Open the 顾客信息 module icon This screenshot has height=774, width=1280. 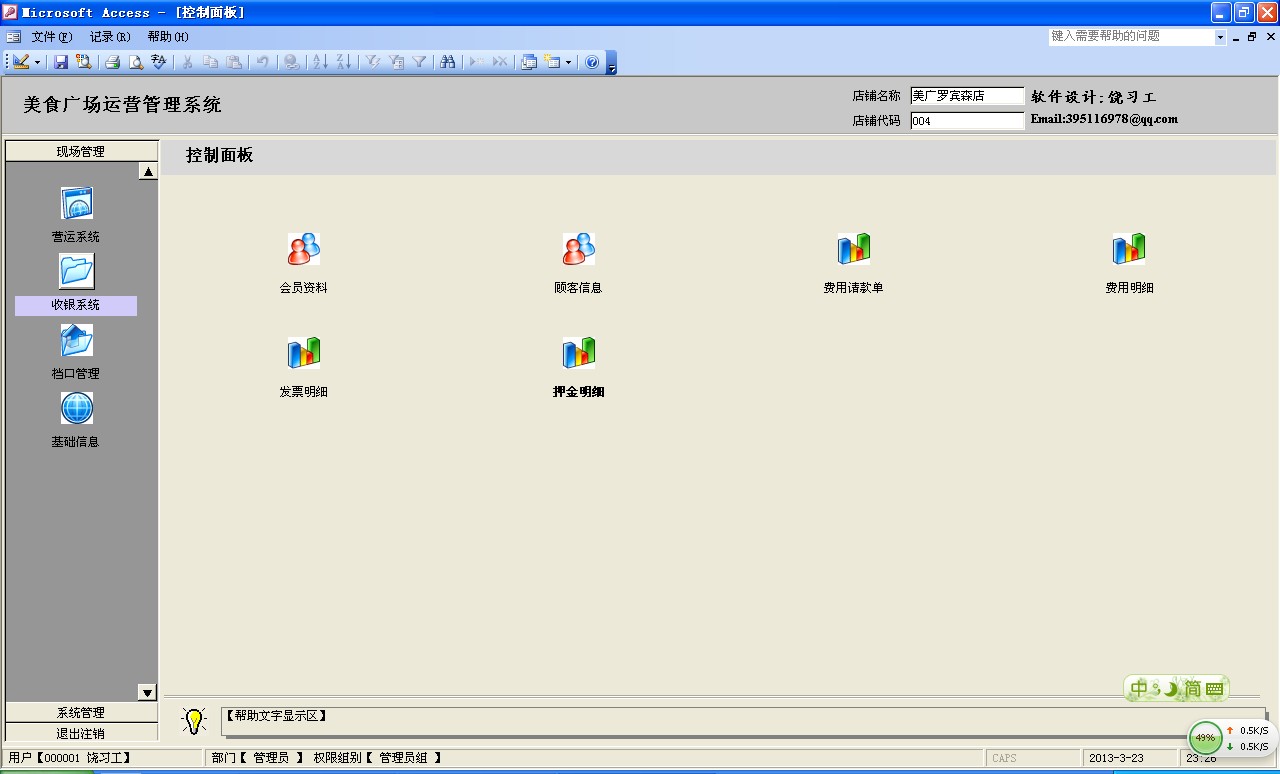pyautogui.click(x=579, y=249)
